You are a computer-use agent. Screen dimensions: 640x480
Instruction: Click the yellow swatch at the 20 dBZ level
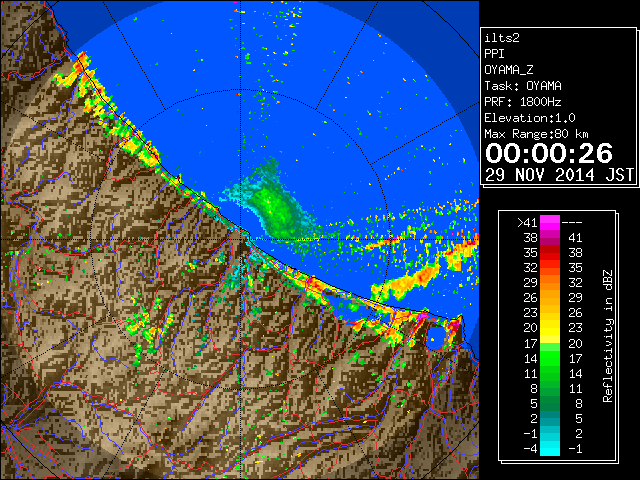point(550,328)
